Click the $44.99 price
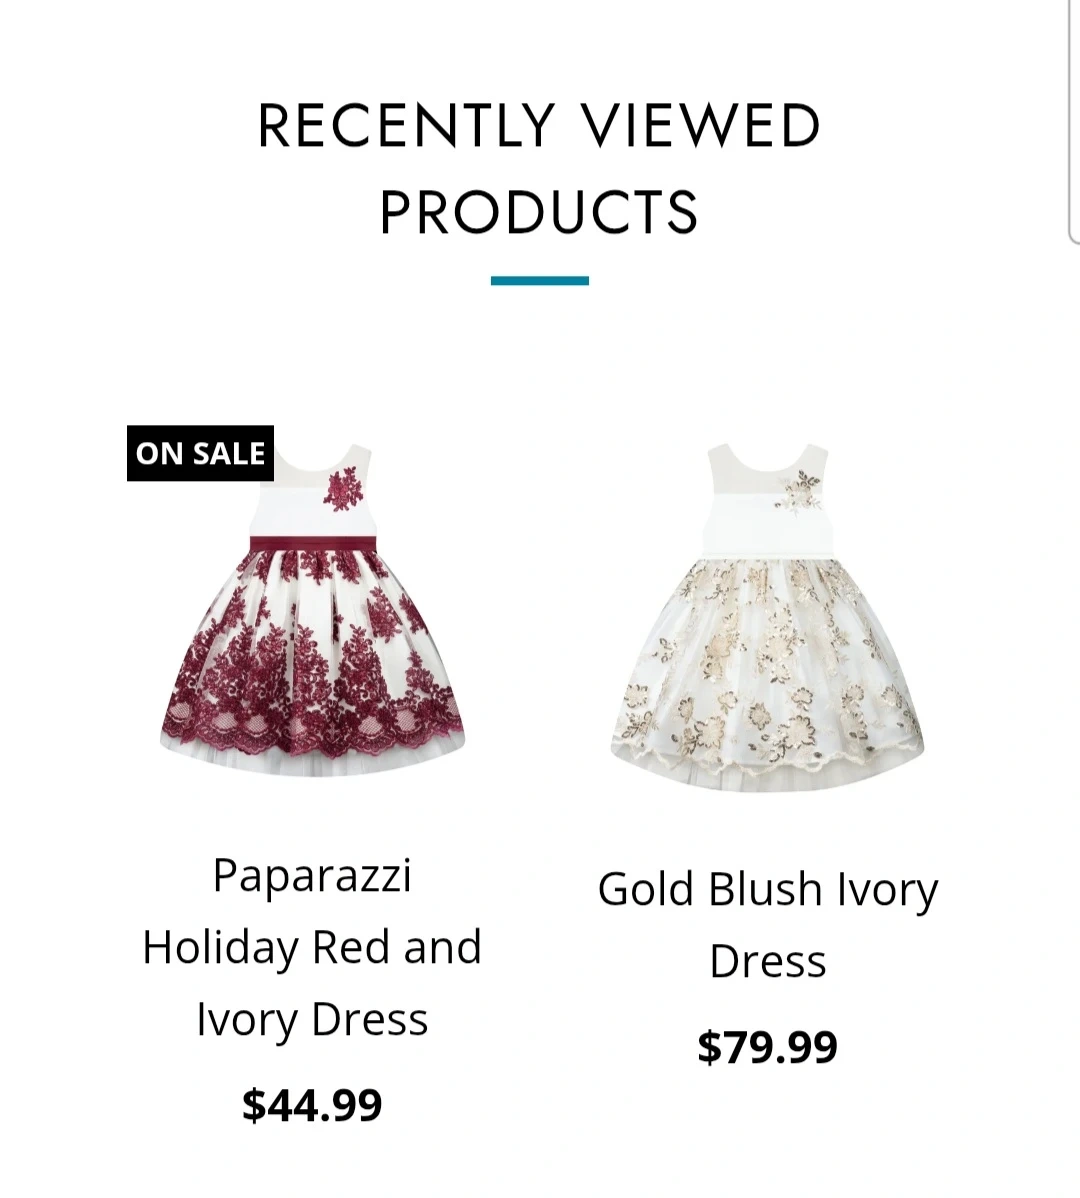 click(312, 1105)
